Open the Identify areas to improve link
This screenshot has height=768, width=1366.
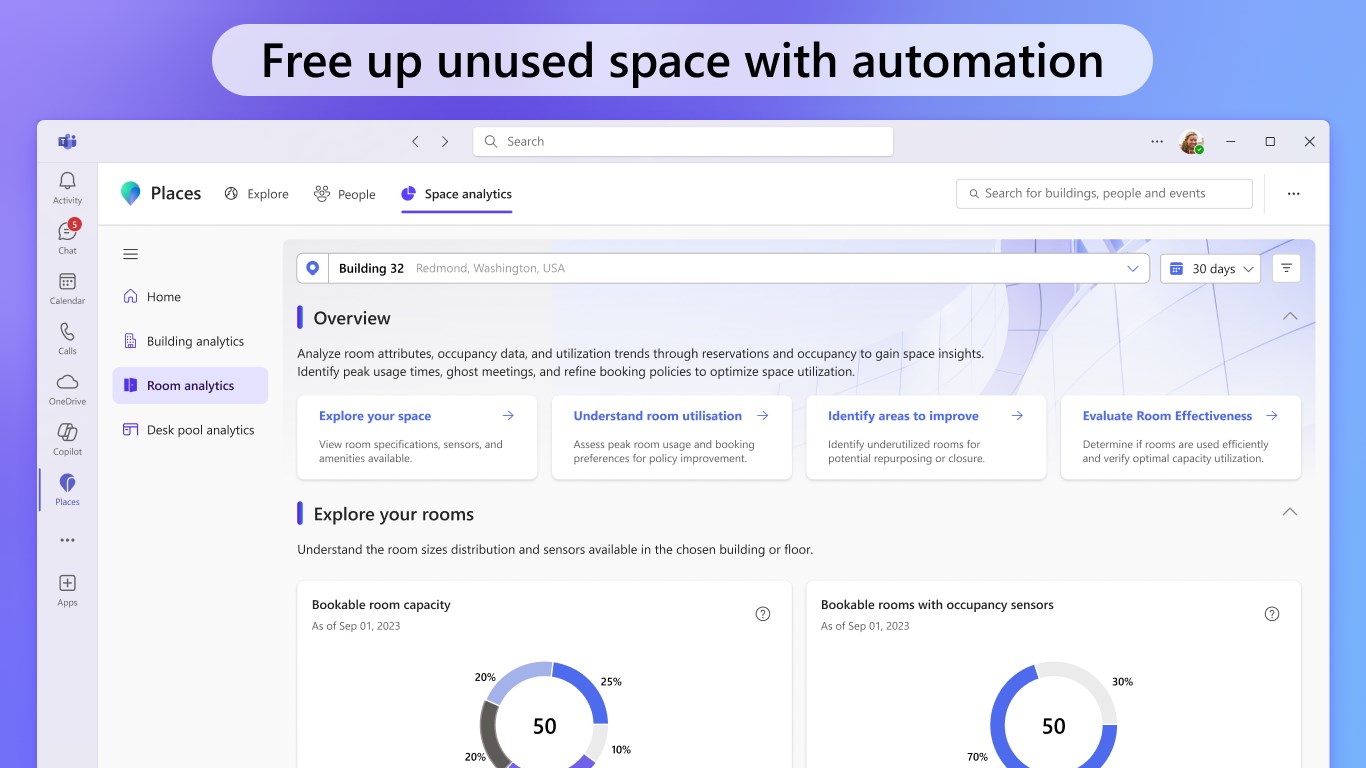(x=903, y=416)
